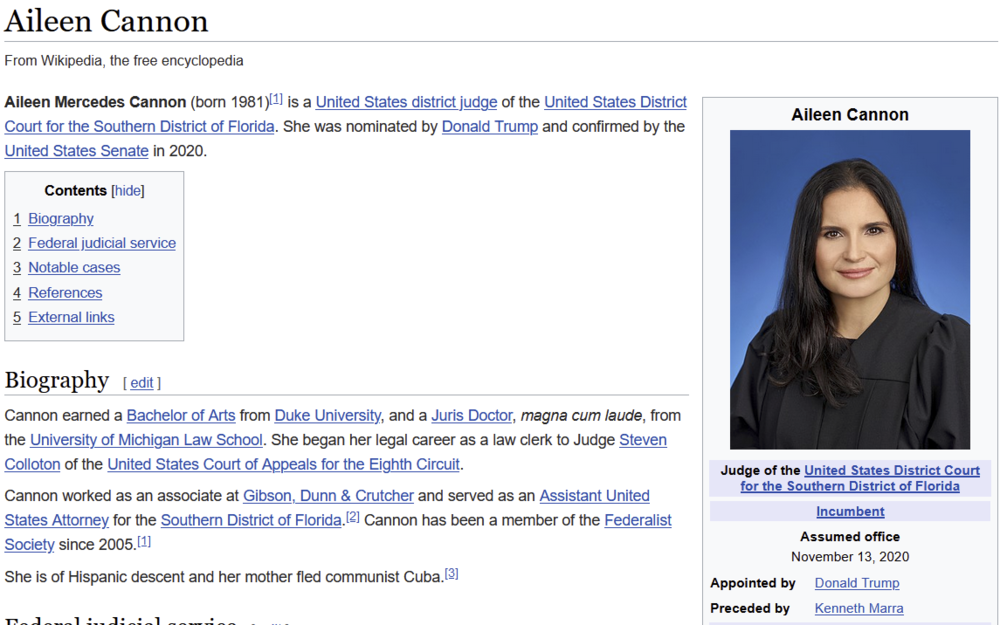Open External links contents entry
Screen dimensions: 1000x625
click(x=71, y=318)
